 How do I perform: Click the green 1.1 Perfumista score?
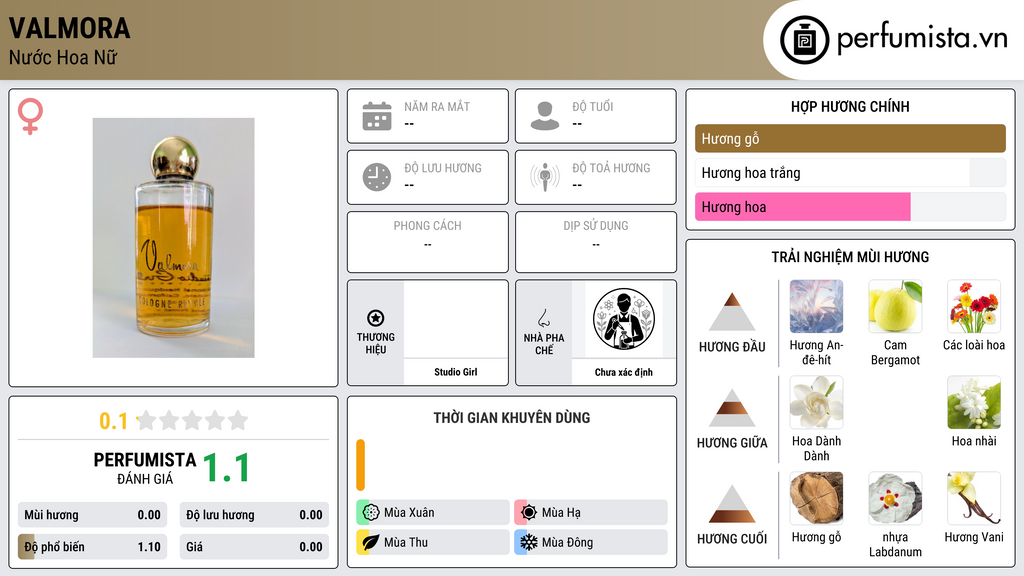[x=226, y=468]
